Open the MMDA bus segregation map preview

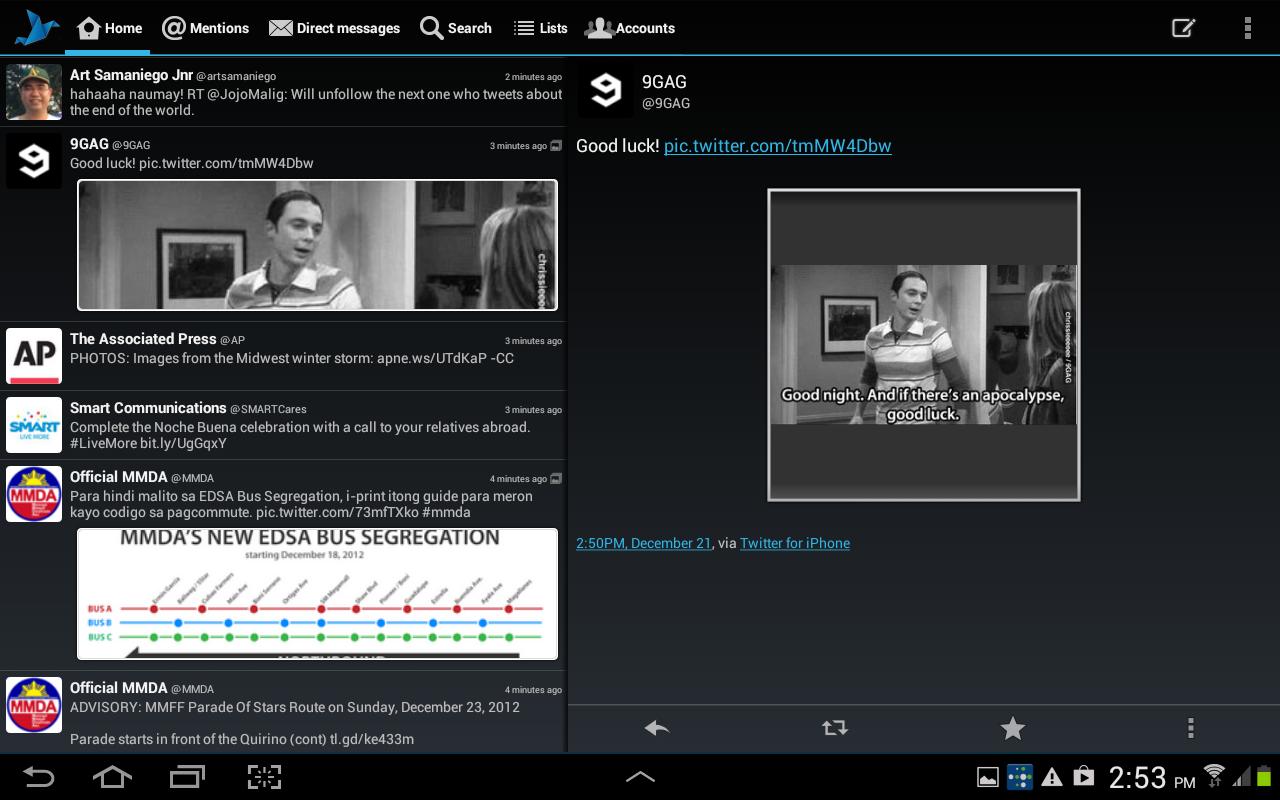[x=318, y=594]
